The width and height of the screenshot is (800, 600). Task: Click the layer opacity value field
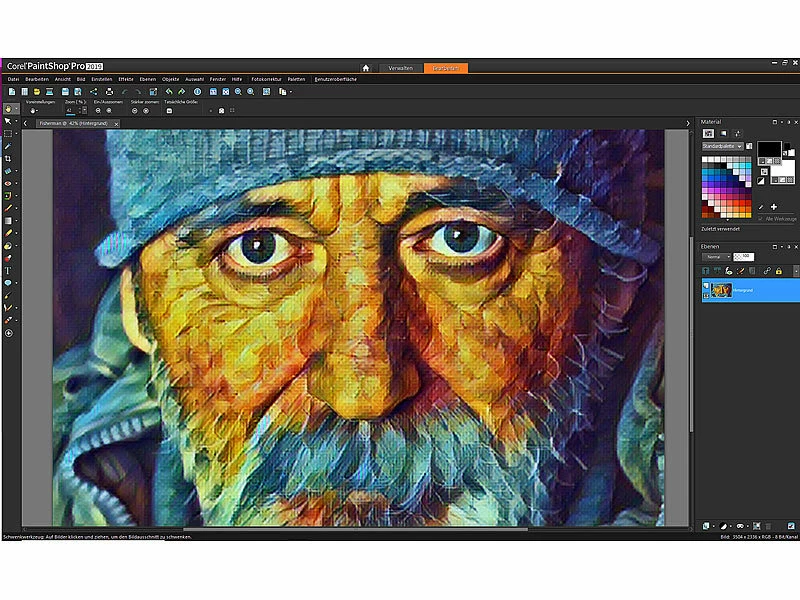click(x=745, y=256)
